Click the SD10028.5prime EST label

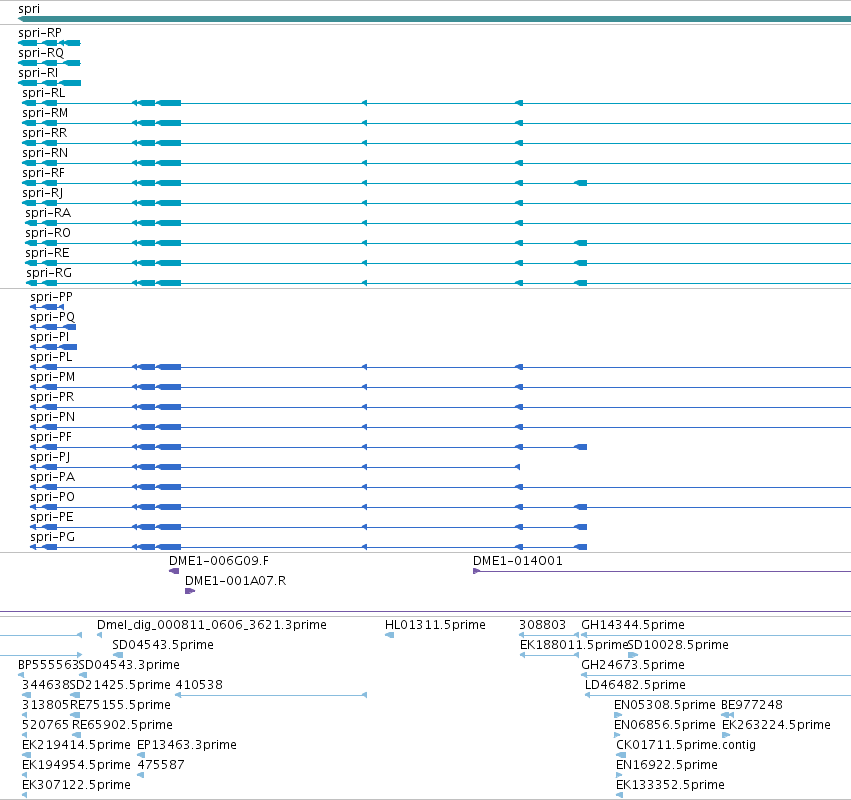[678, 645]
